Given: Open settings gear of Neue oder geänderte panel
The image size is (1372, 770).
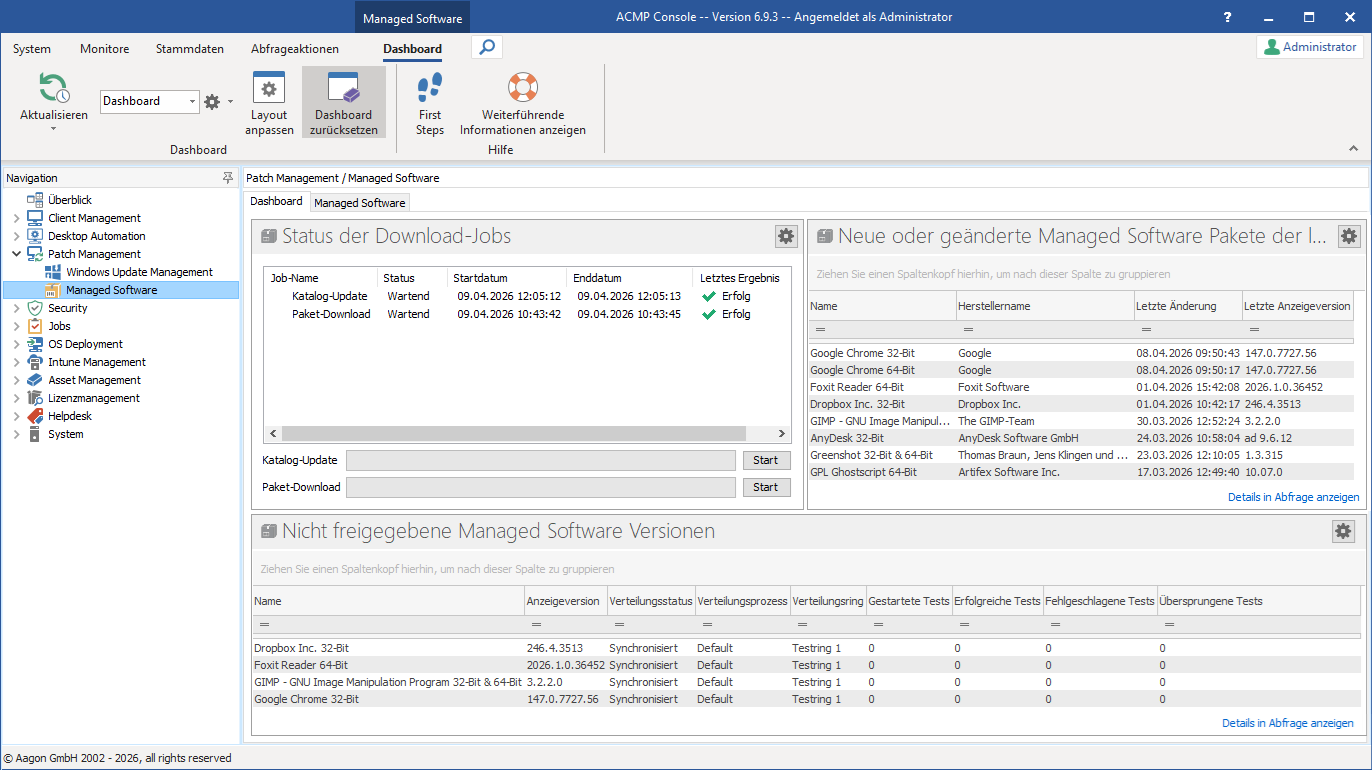Looking at the screenshot, I should coord(1349,236).
